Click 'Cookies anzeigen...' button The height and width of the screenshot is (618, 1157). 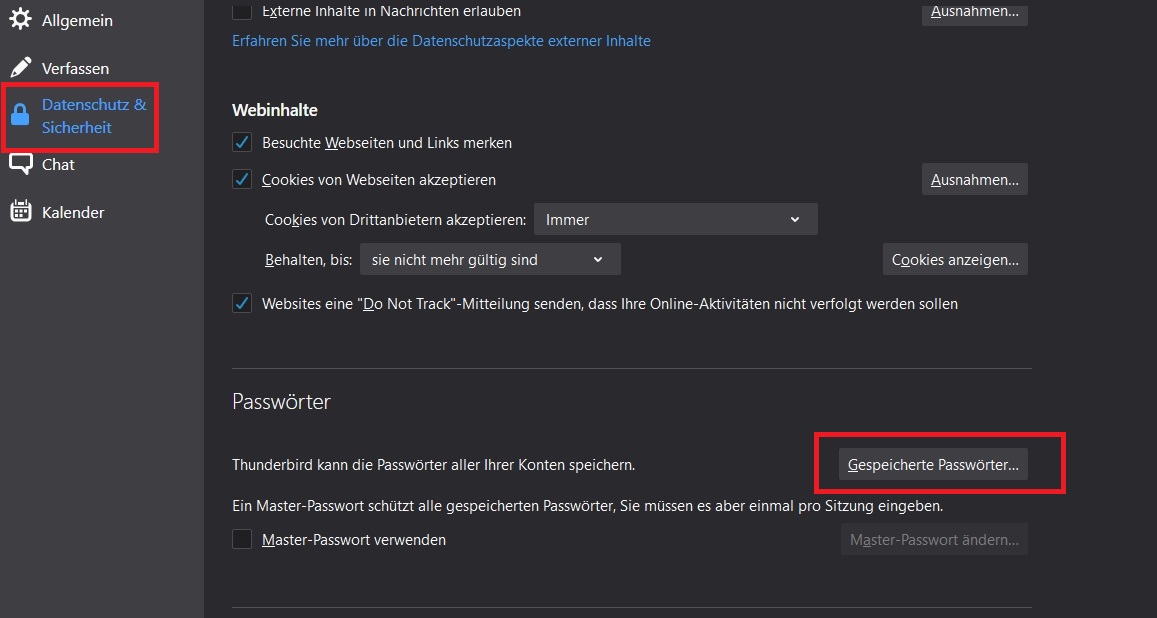(x=955, y=260)
